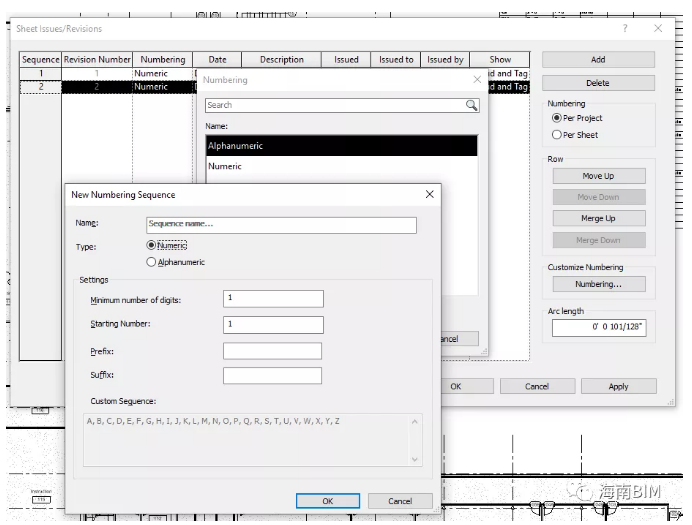Select Numeric in the Name list

[342, 166]
